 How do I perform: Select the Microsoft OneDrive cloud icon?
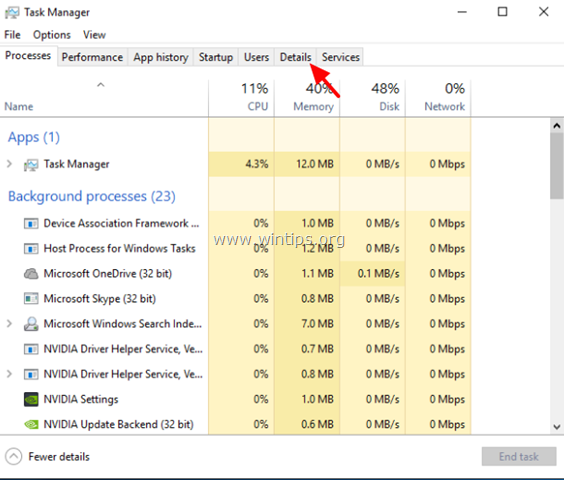pos(31,274)
